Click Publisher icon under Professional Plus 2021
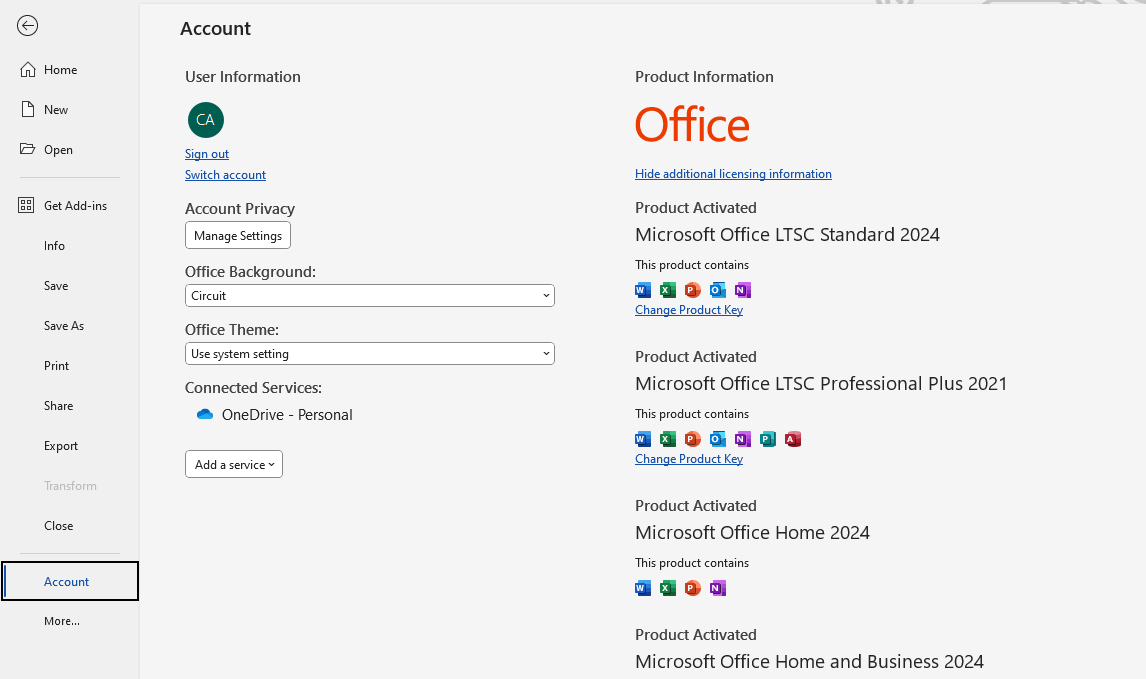This screenshot has height=679, width=1146. click(767, 439)
